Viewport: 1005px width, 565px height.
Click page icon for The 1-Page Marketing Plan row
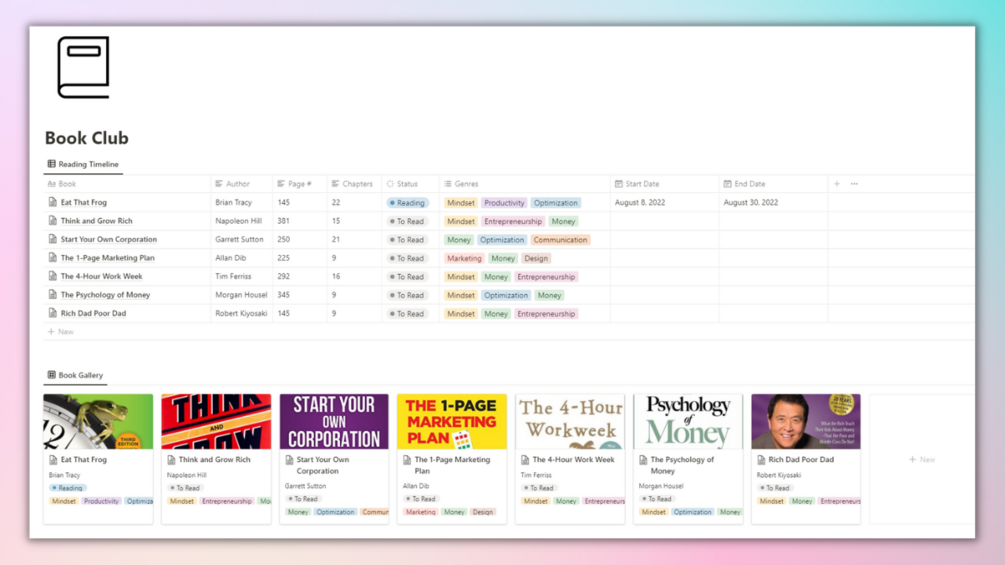point(53,258)
